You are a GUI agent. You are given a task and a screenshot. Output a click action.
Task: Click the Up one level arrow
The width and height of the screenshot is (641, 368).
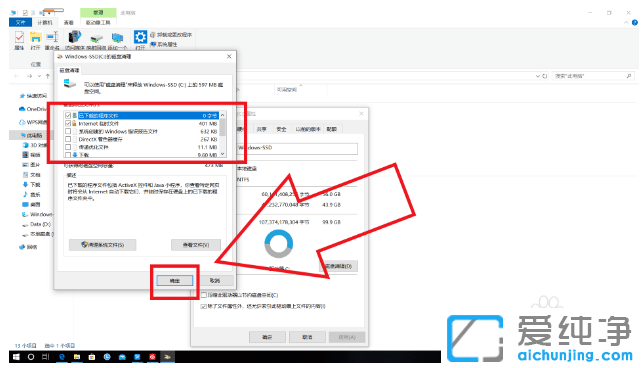[x=48, y=76]
